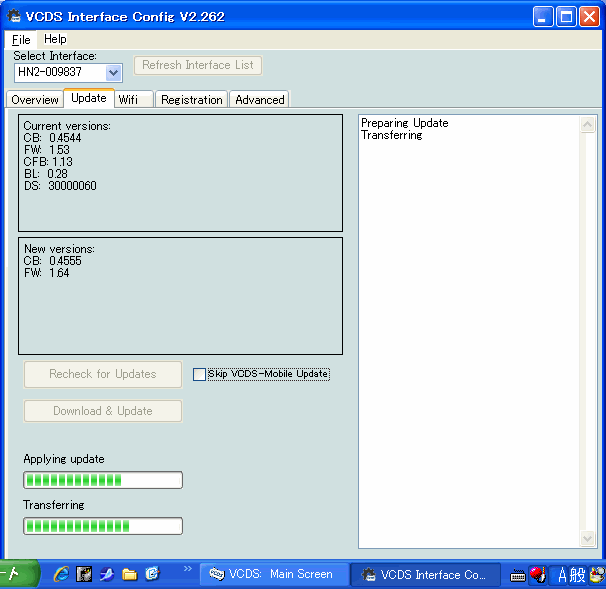The height and width of the screenshot is (589, 606).
Task: Click current 'FW: 1.53' version text
Action: click(x=46, y=150)
